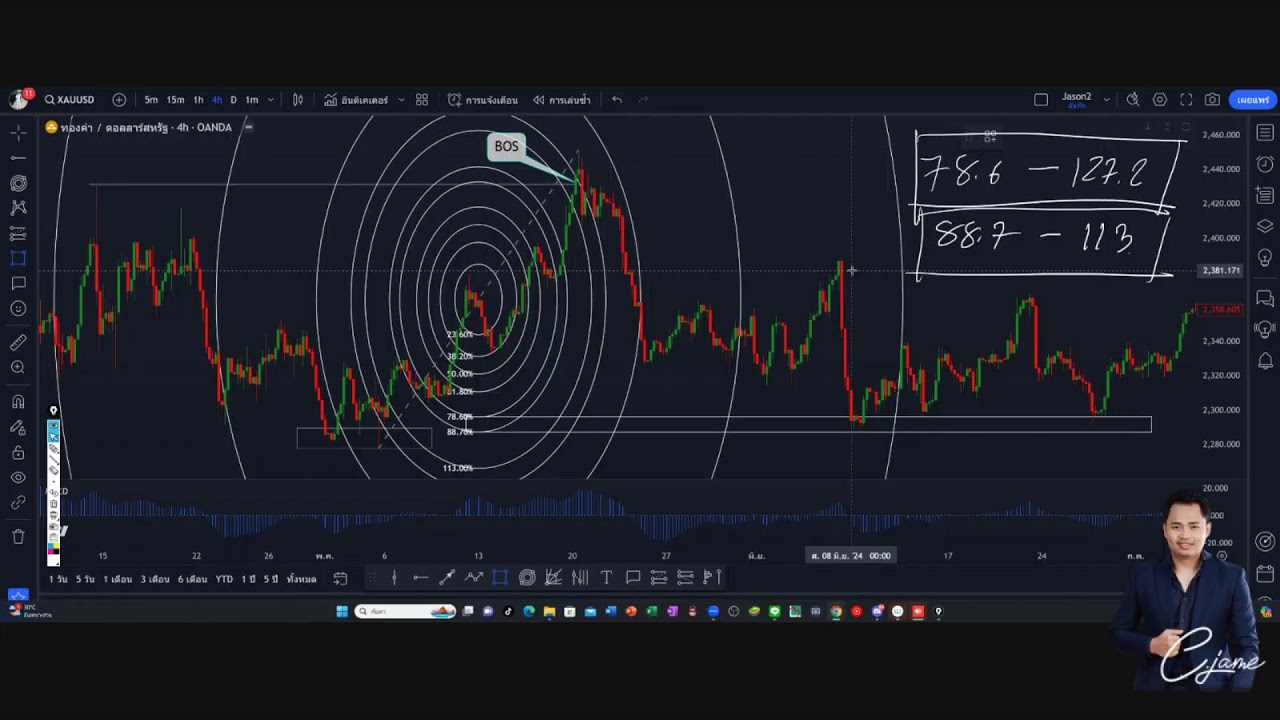1280x720 pixels.
Task: Expand the timeframe interval dropdown
Action: click(x=271, y=100)
